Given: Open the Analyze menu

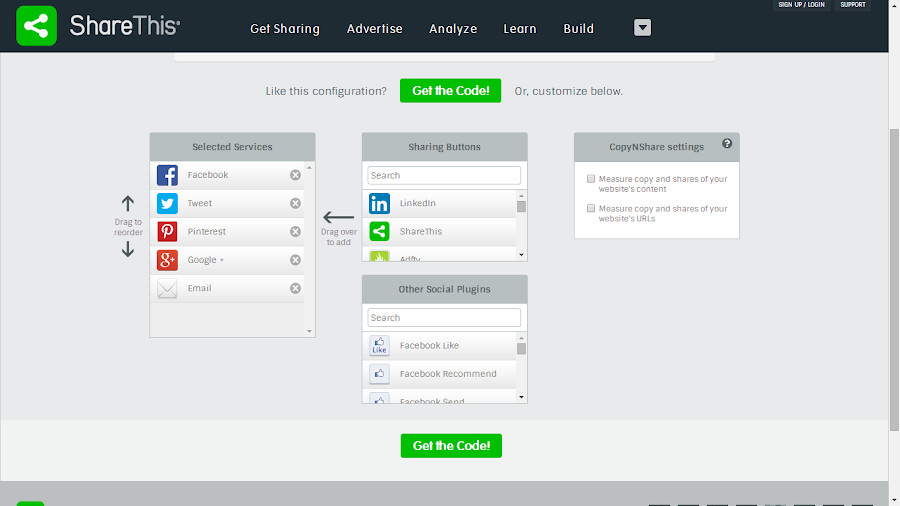Looking at the screenshot, I should click(453, 29).
